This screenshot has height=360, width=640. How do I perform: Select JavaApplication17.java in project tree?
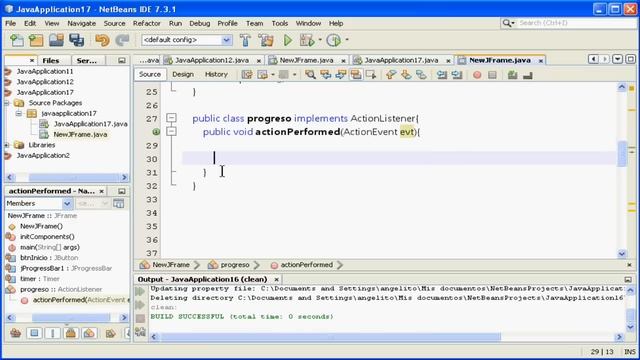coord(90,124)
